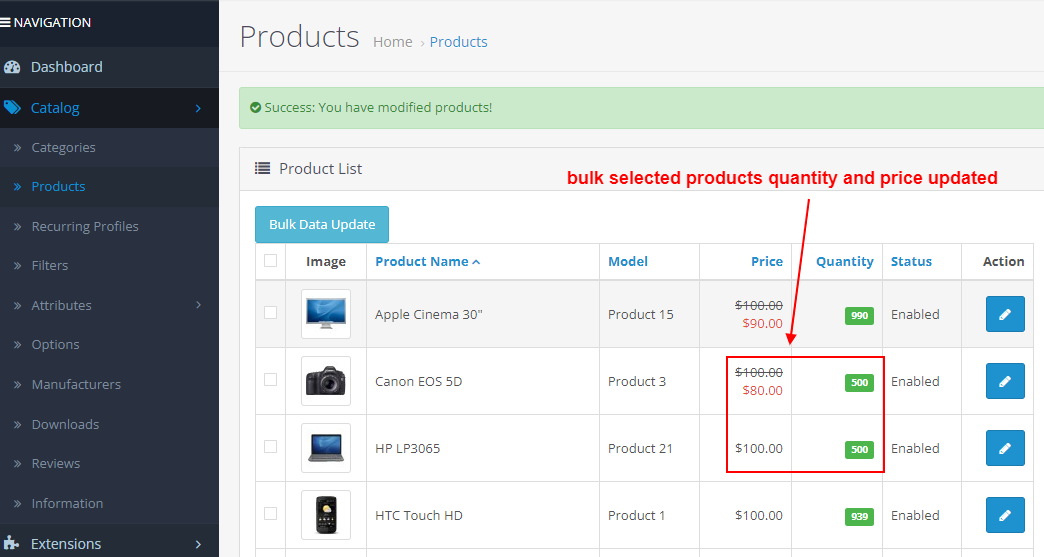This screenshot has height=557, width=1044.
Task: Collapse the Catalog menu chevron
Action: point(198,108)
